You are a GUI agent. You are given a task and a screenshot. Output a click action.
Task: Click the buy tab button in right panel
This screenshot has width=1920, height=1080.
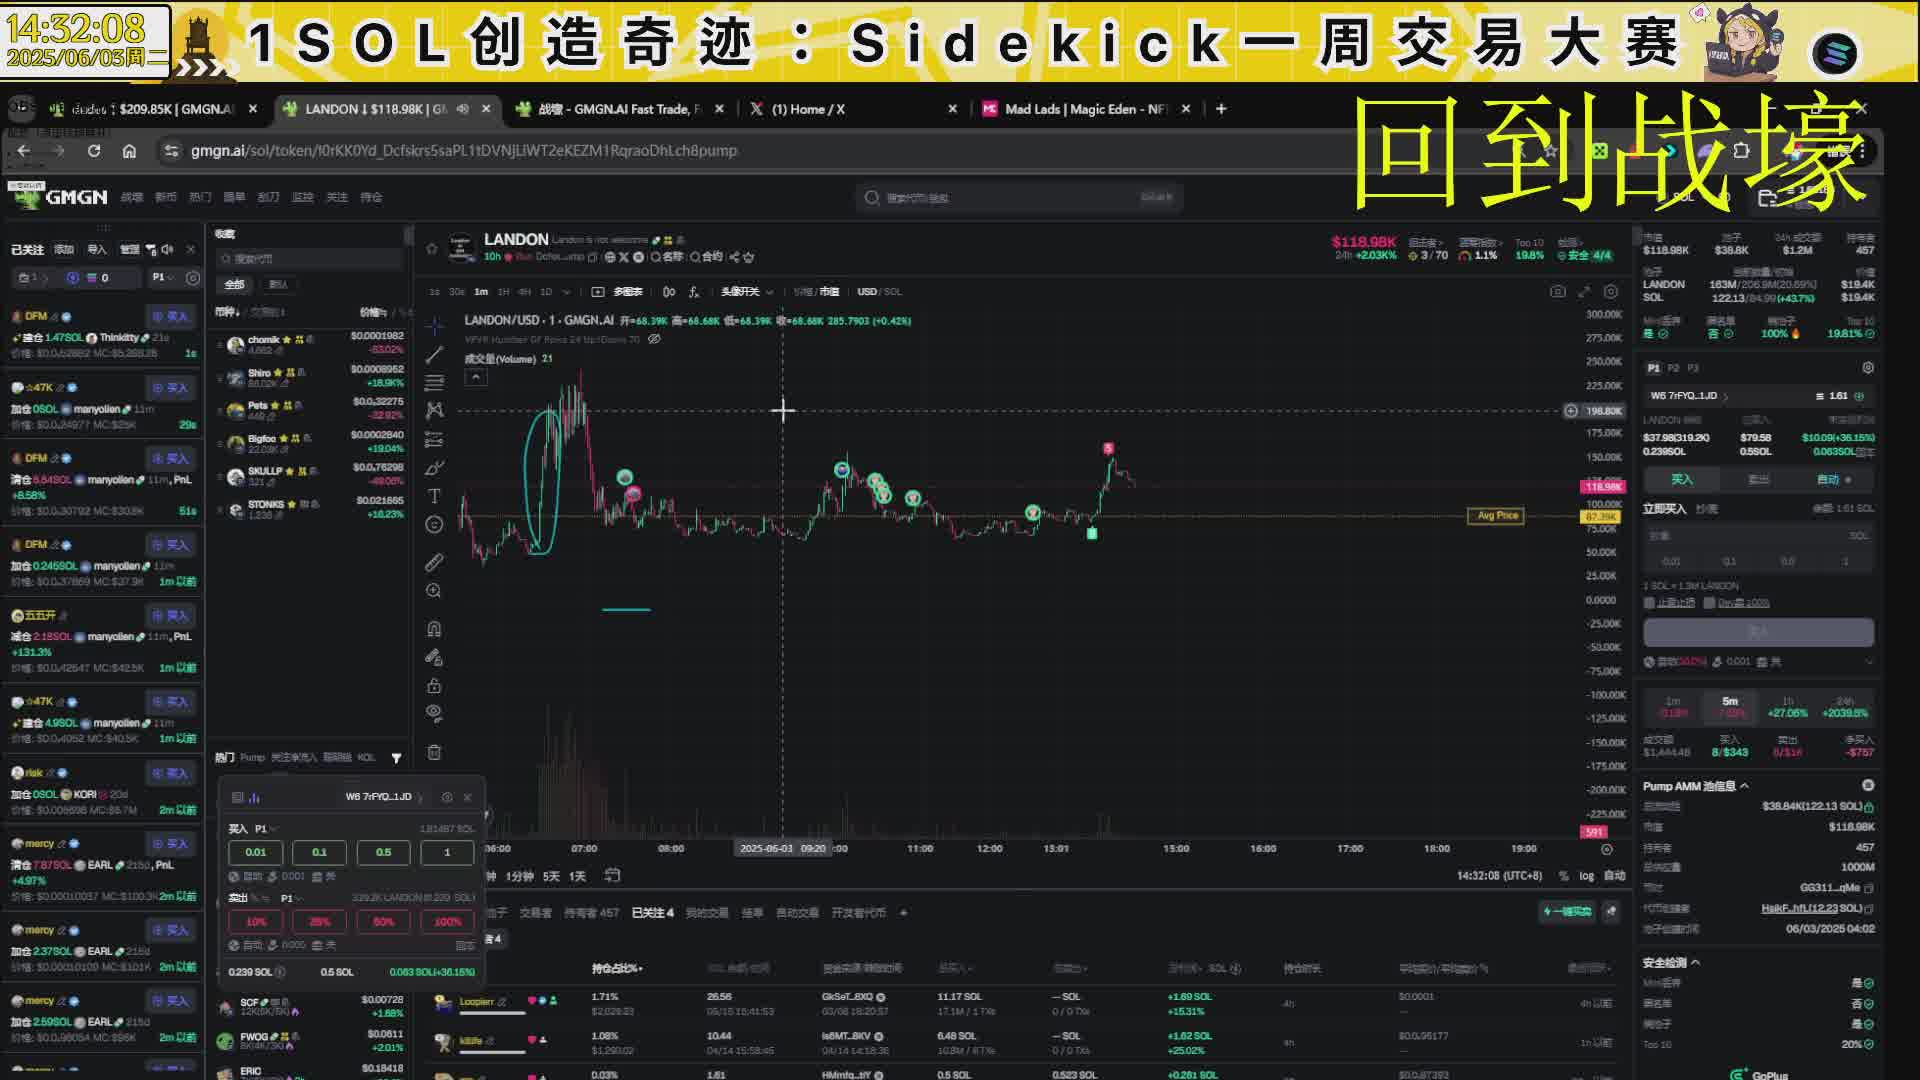click(1682, 480)
